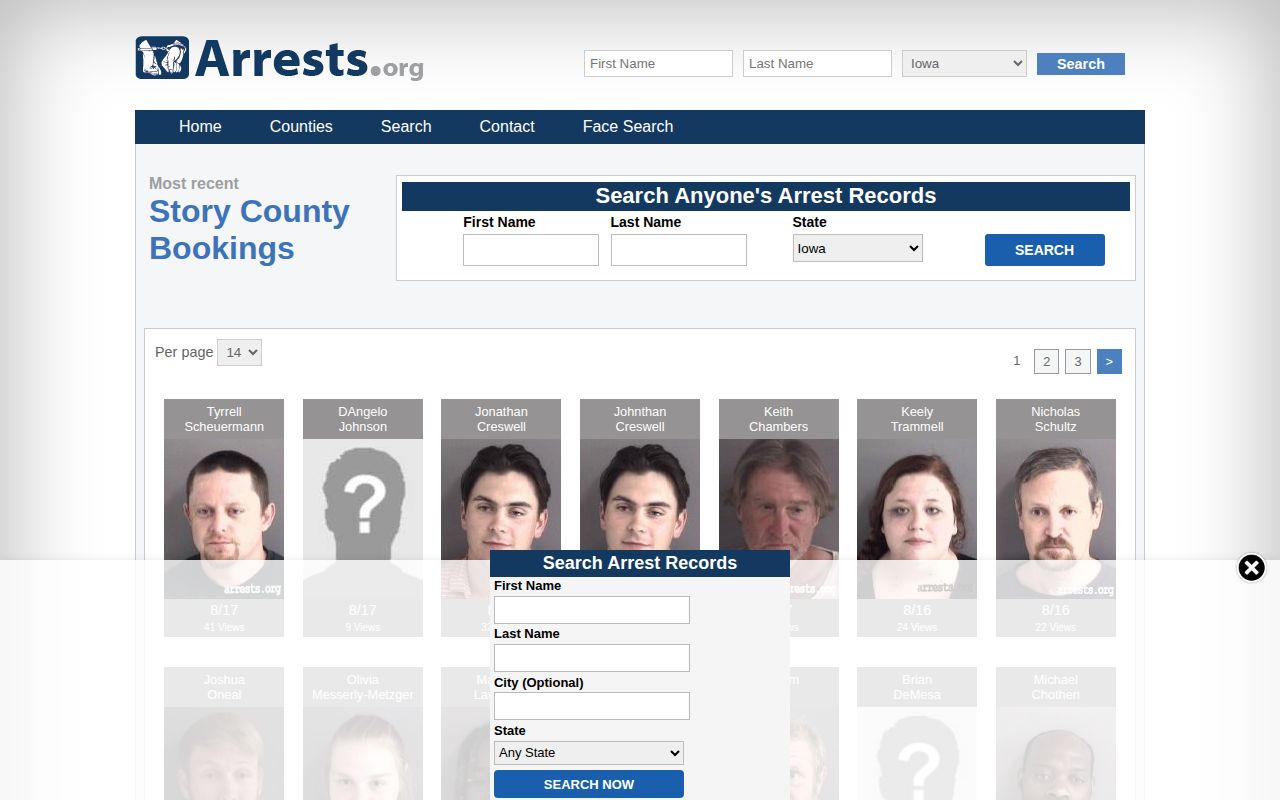Focus the header First Name field
Viewport: 1280px width, 800px height.
[658, 63]
